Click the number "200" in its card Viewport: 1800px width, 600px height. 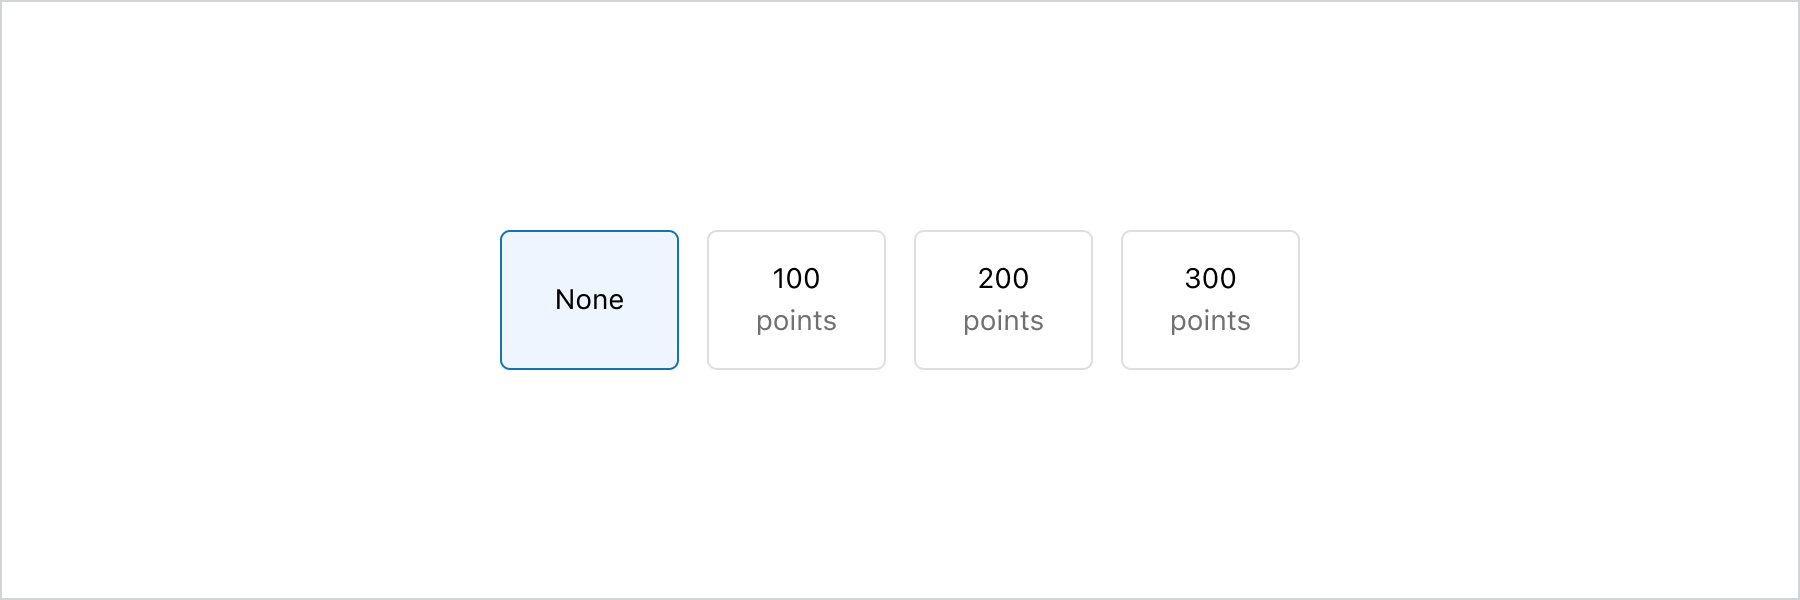(1003, 278)
